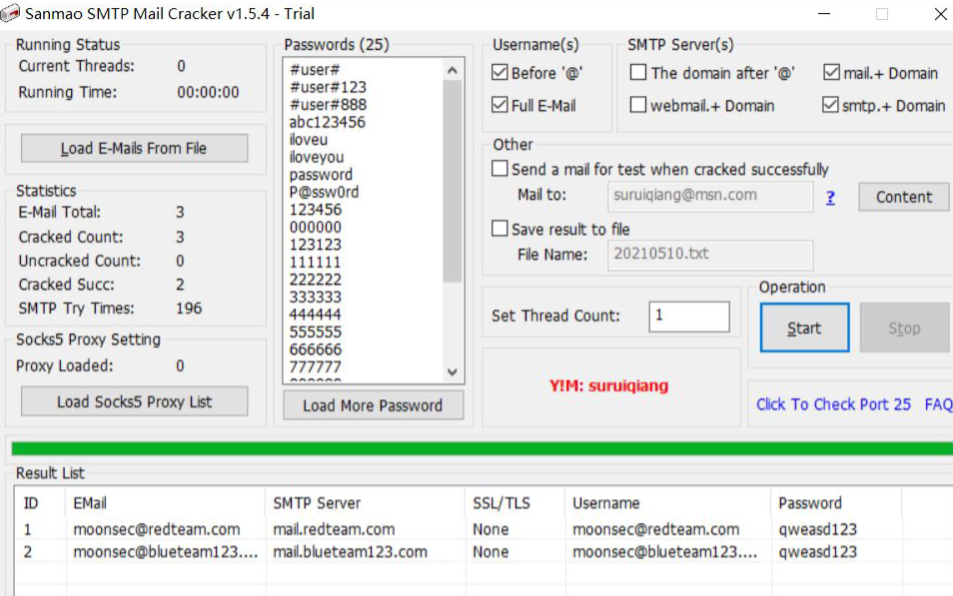Enable 'The domain after @' checkbox
The image size is (953, 596).
point(638,73)
